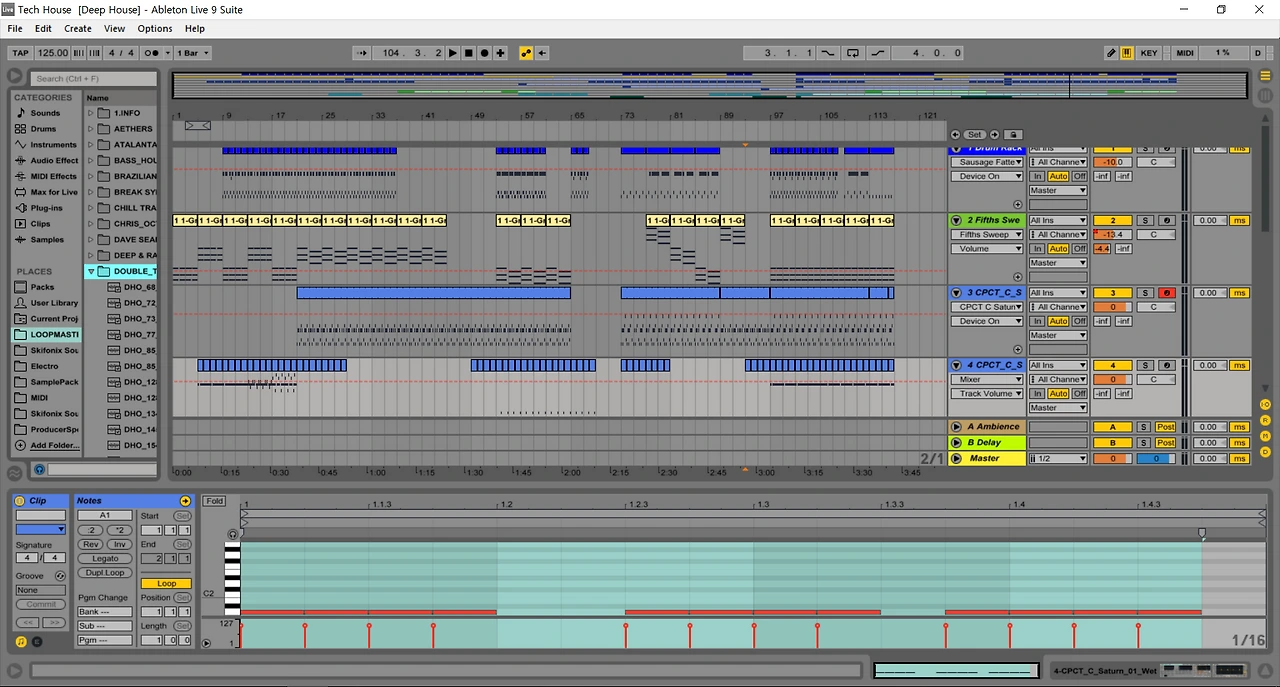
Task: Open the Create menu
Action: click(78, 29)
